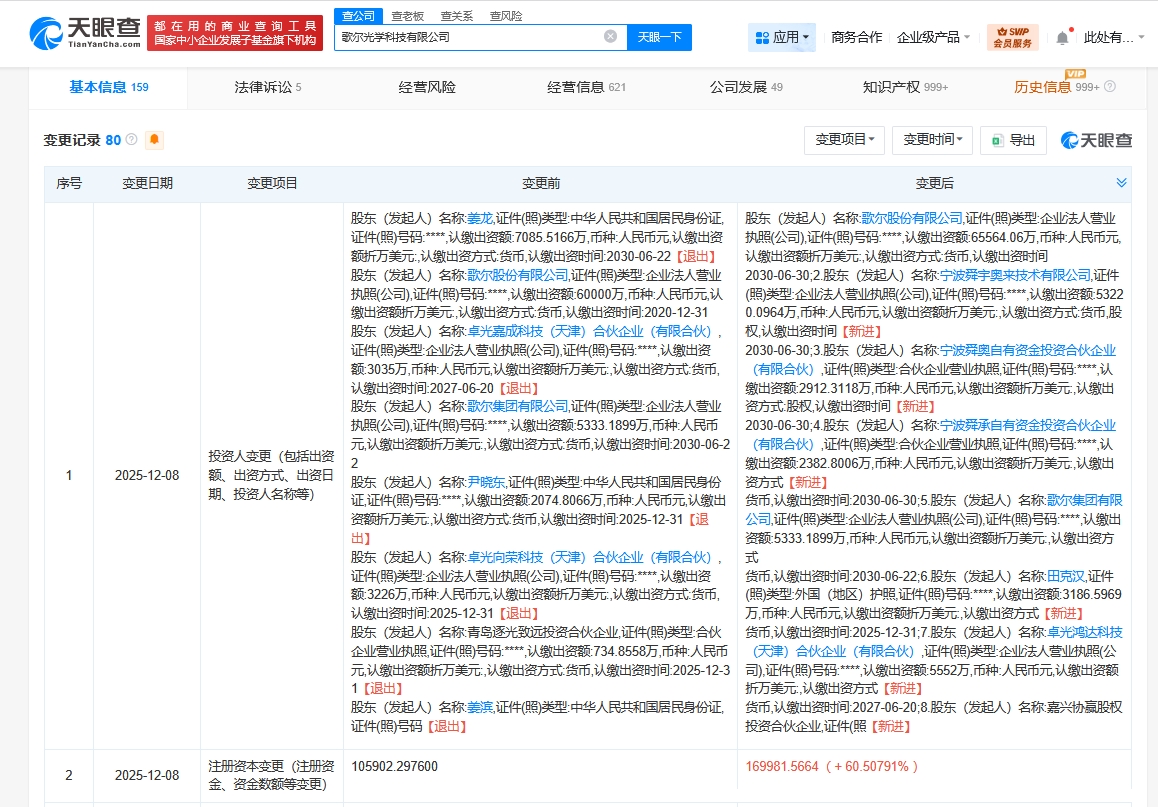
Task: Open the notification bell in the header
Action: [1062, 38]
